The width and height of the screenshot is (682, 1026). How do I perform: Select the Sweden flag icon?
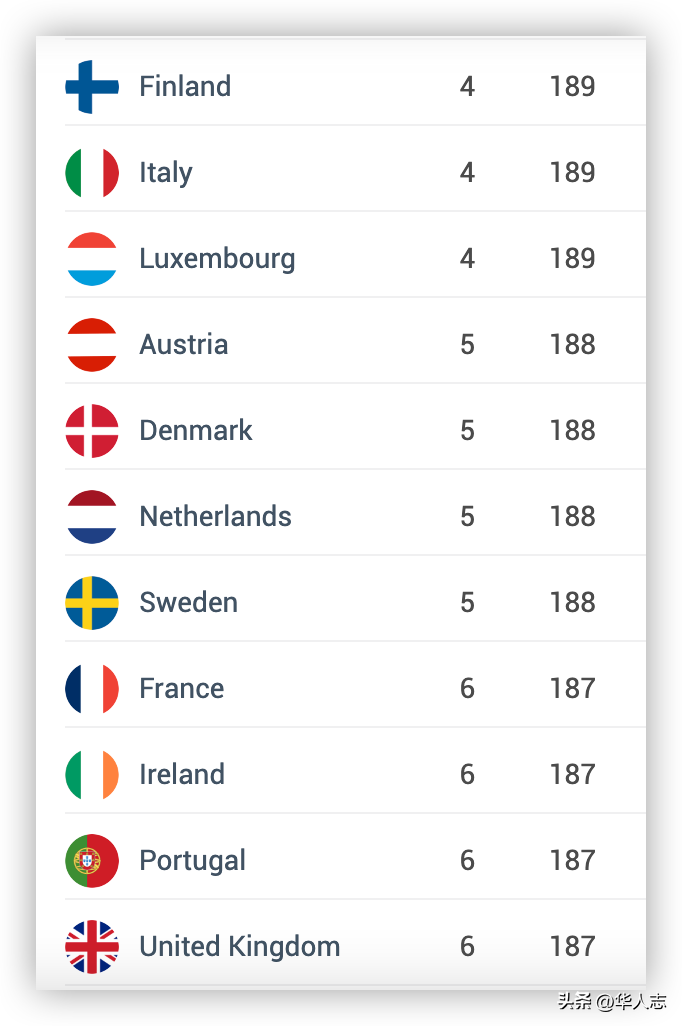(x=92, y=603)
